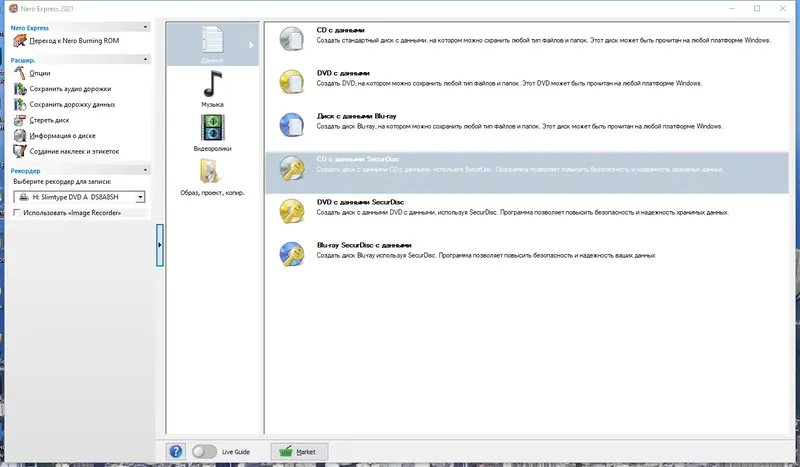Image resolution: width=800 pixels, height=467 pixels.
Task: Click the Options hammer icon
Action: coord(19,73)
